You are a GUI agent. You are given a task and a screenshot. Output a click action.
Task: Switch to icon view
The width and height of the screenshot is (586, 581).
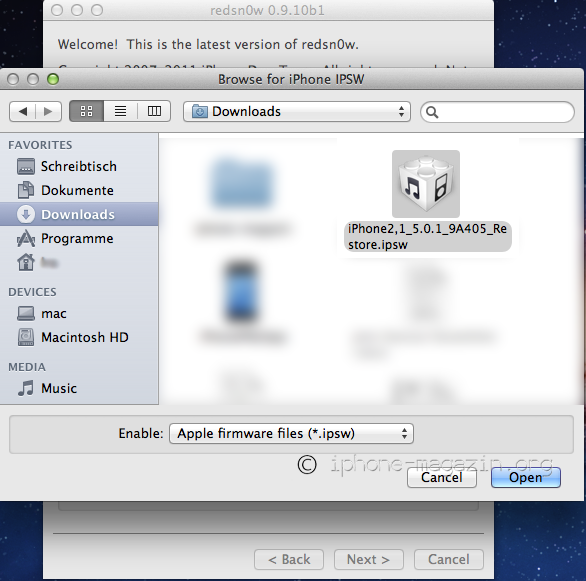pyautogui.click(x=86, y=111)
